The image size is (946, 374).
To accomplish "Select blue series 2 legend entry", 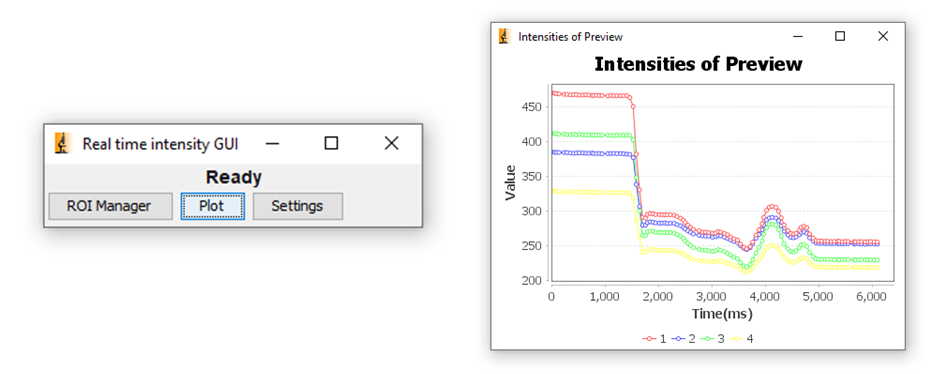I will point(683,339).
